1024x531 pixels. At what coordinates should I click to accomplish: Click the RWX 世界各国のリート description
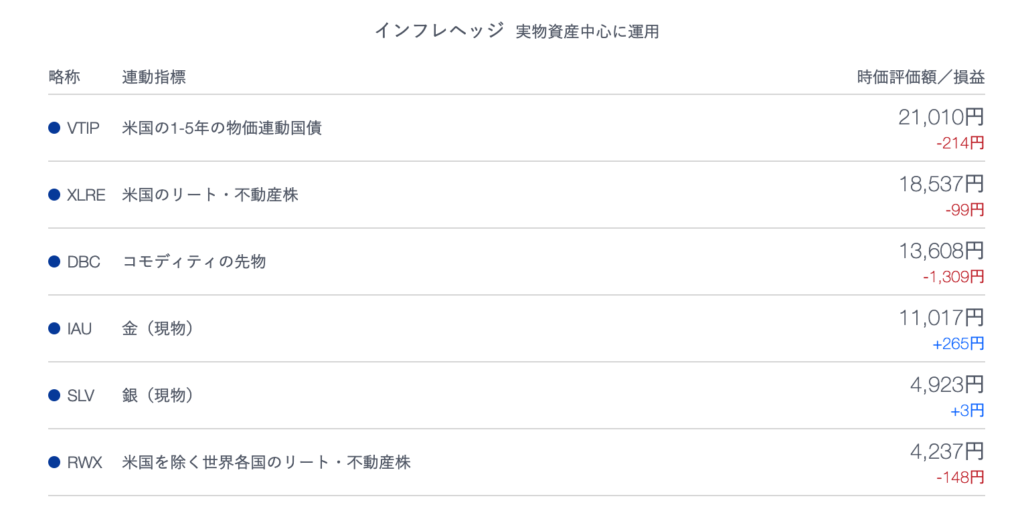click(266, 462)
